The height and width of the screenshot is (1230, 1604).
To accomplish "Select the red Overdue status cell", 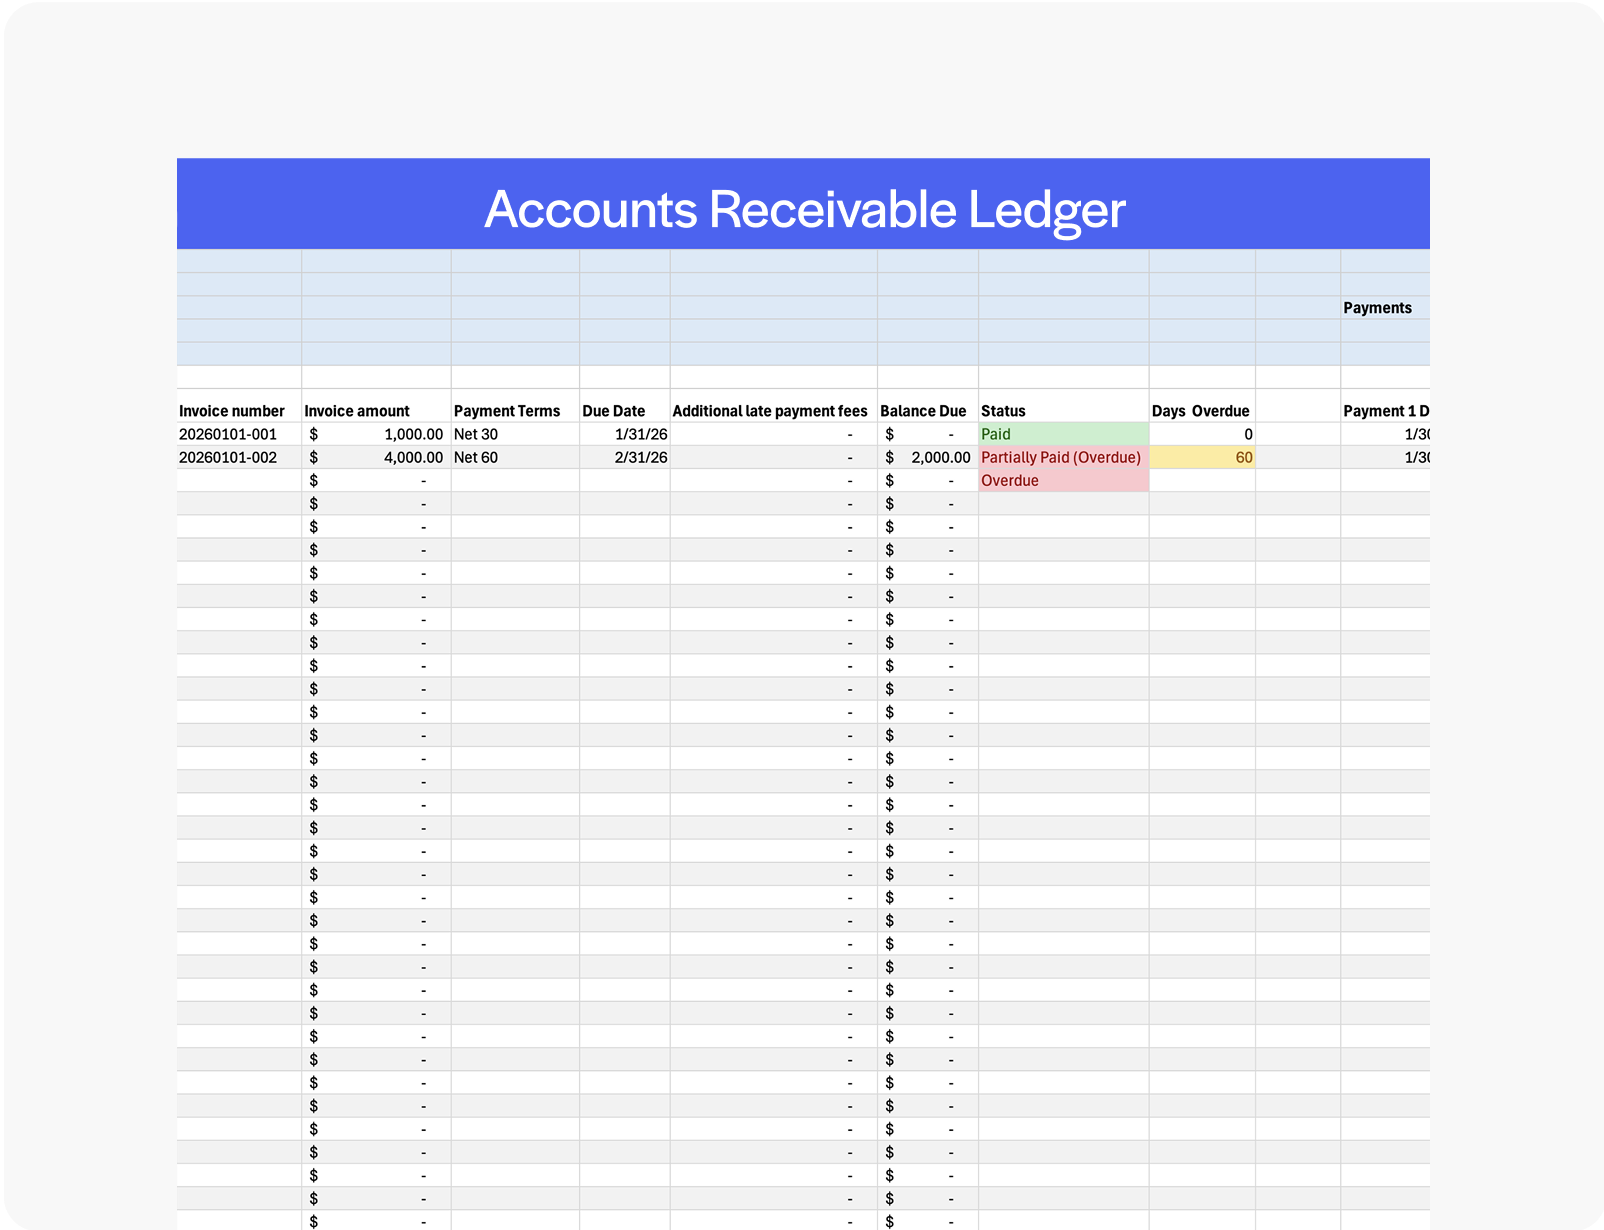I will tap(1064, 480).
